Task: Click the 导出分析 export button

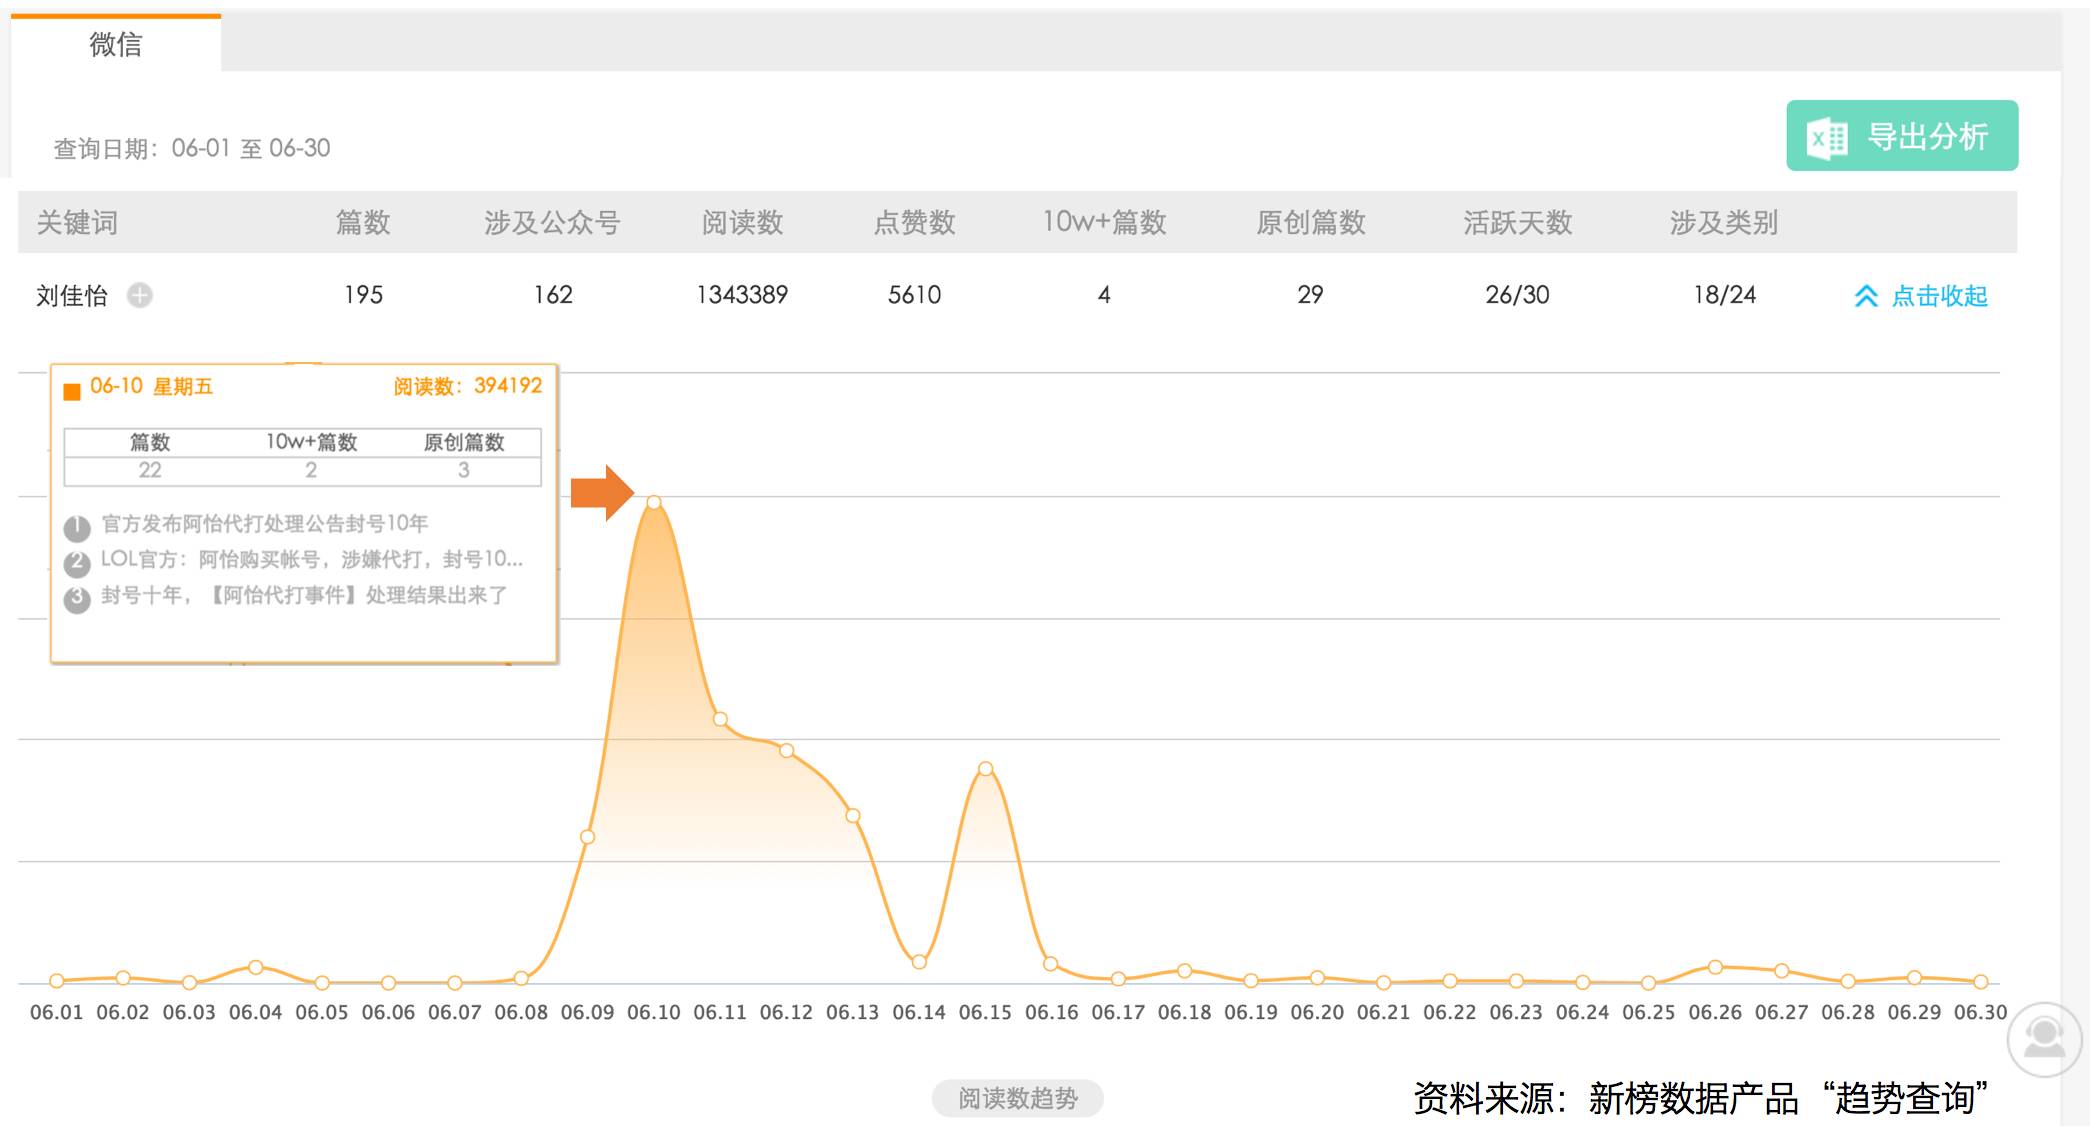Action: pyautogui.click(x=1902, y=136)
